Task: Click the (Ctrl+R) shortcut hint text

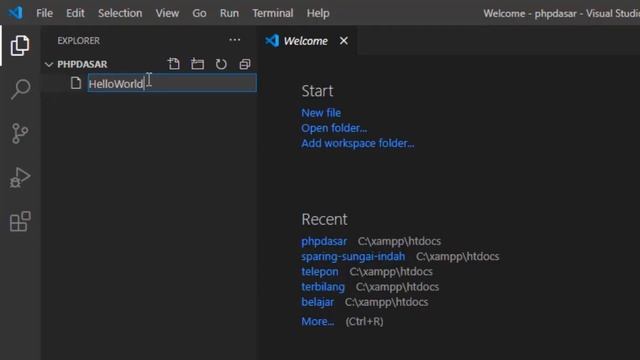Action: (364, 322)
